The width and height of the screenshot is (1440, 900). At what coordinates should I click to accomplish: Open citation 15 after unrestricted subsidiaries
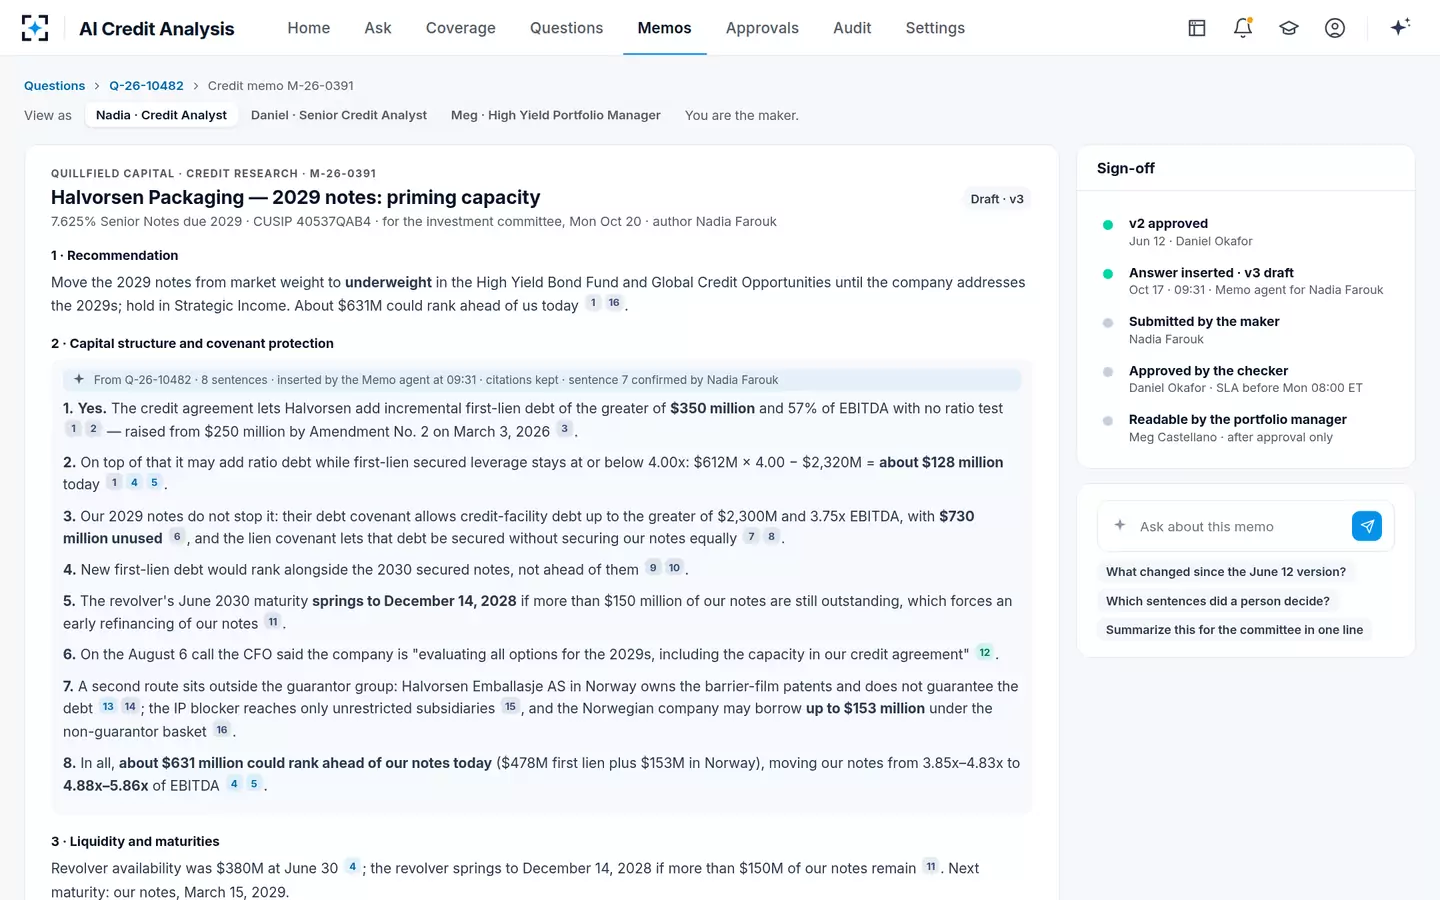[510, 707]
